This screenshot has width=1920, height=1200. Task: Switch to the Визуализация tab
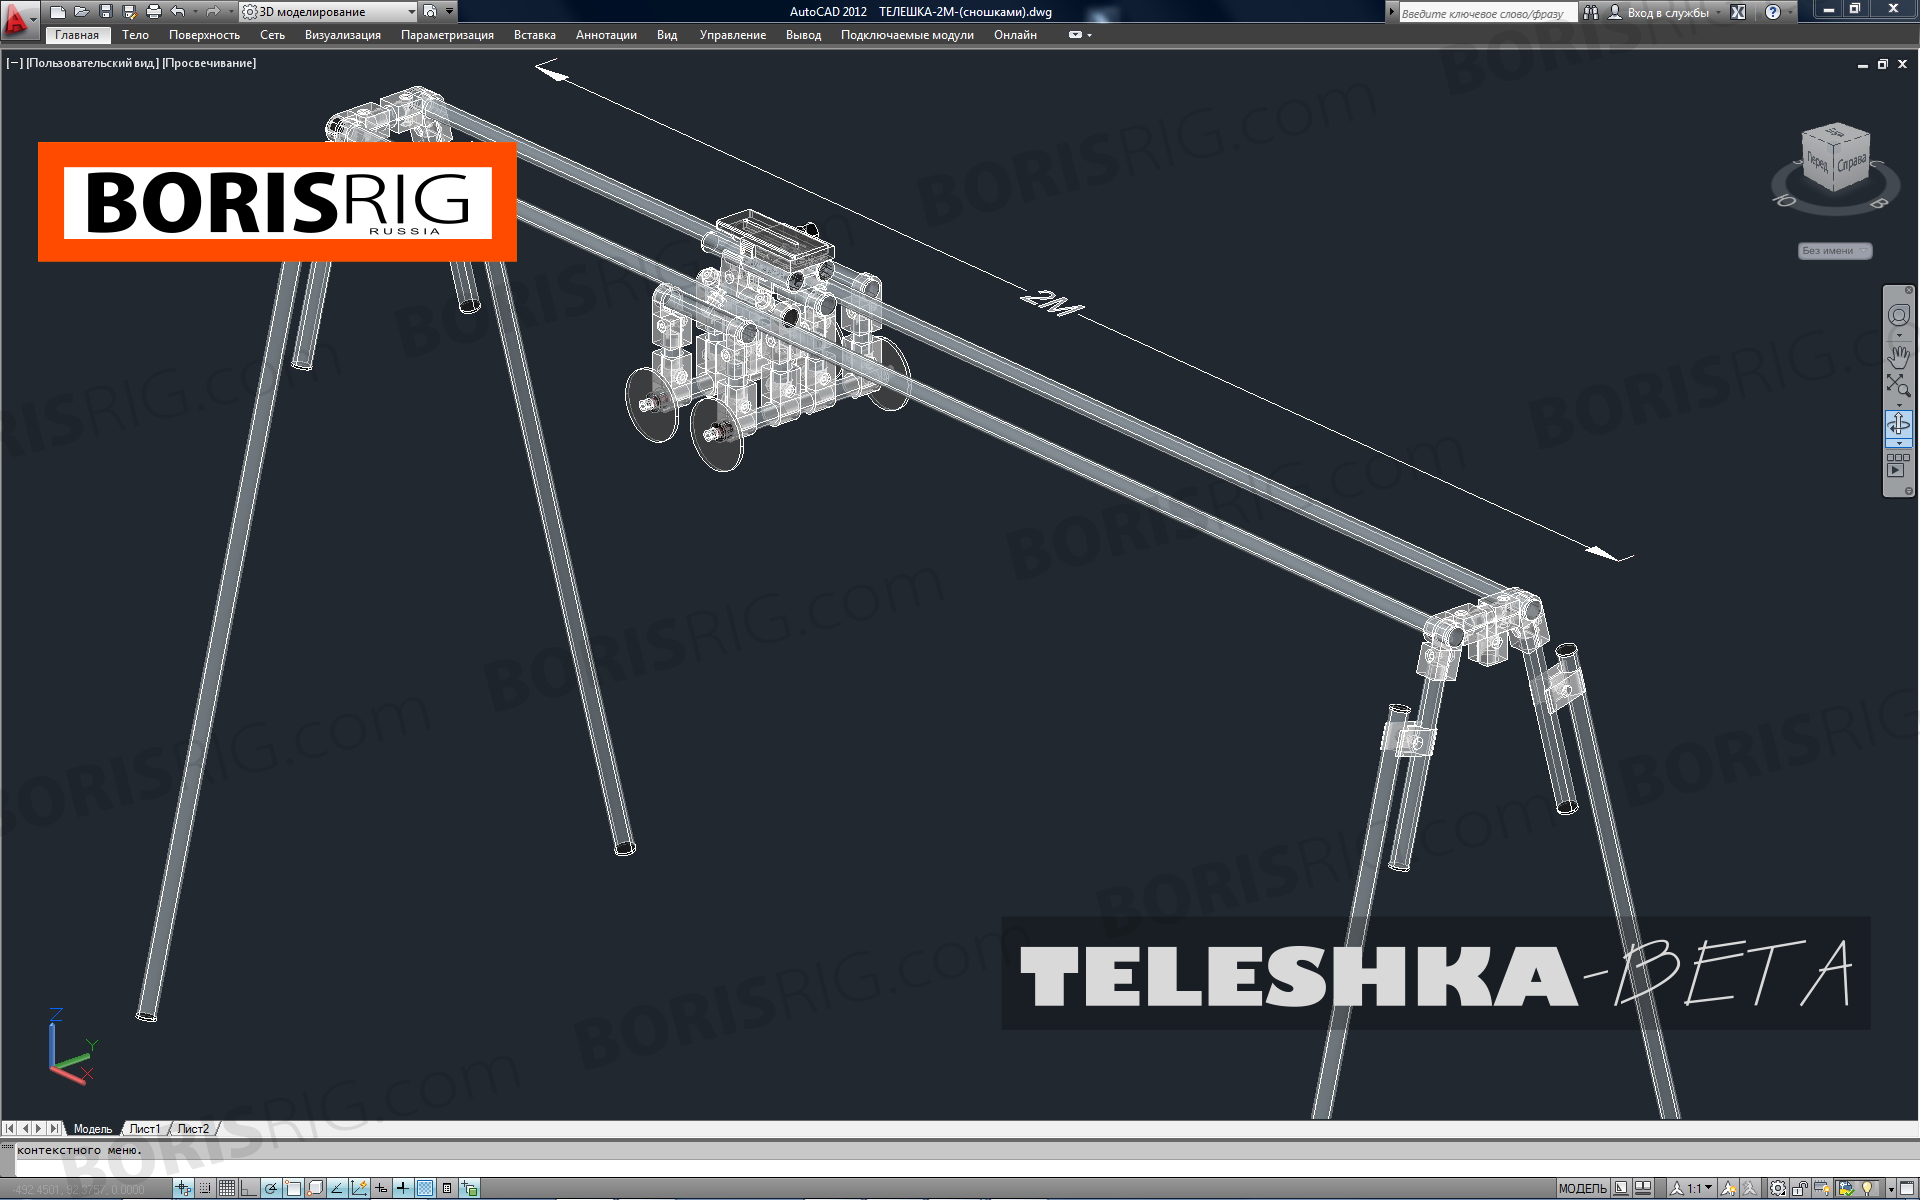[x=343, y=35]
